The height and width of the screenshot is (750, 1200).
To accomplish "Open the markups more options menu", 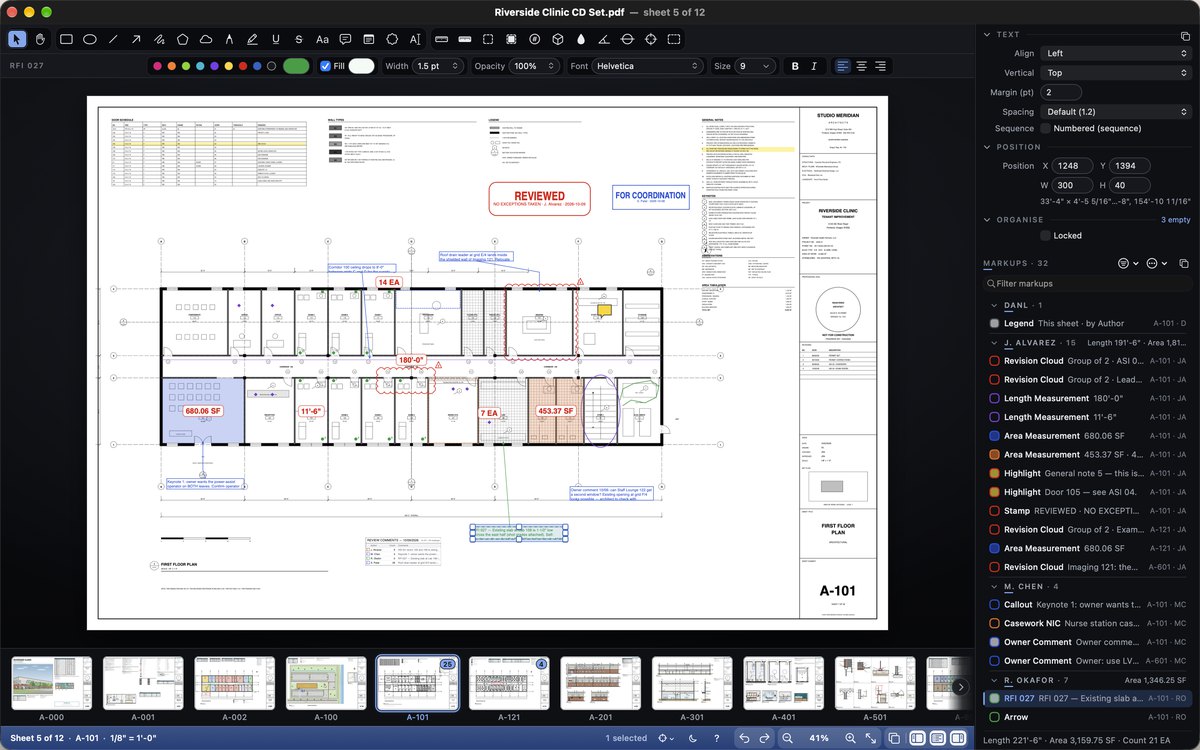I will pos(1155,263).
